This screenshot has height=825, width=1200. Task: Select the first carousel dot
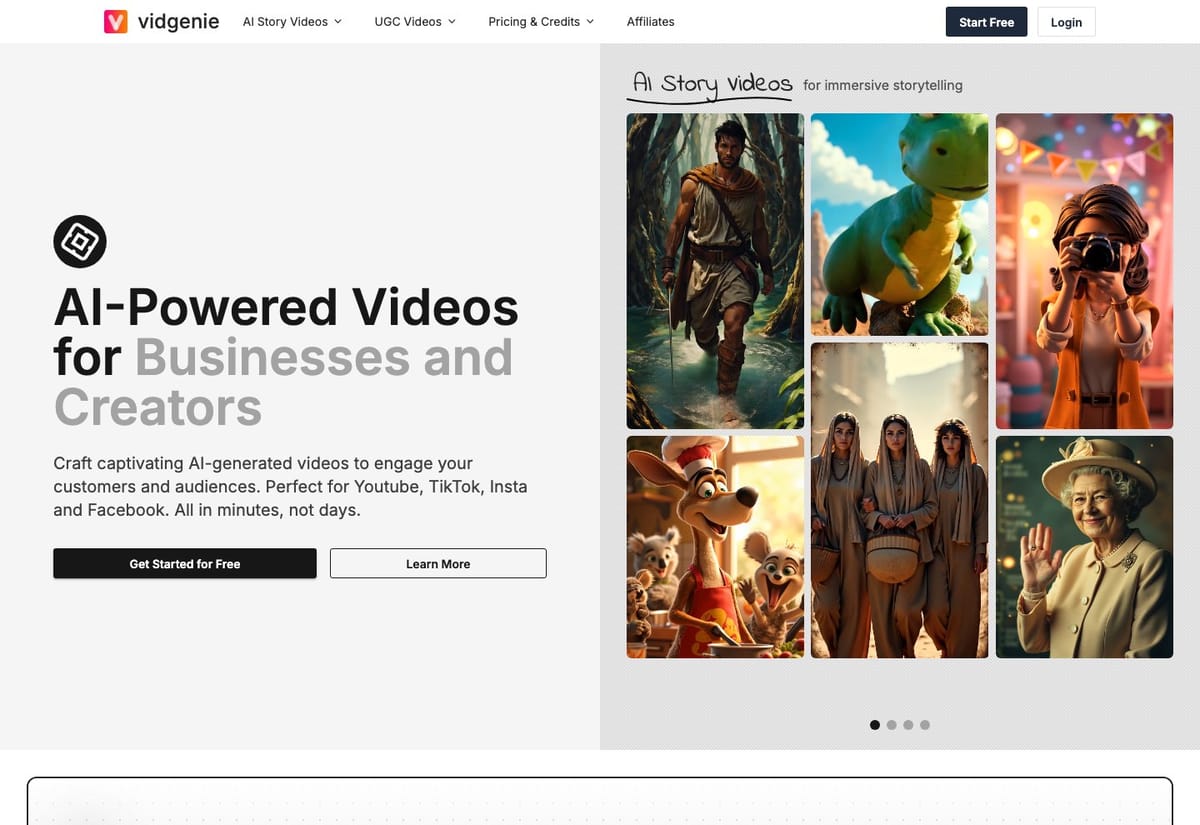click(x=875, y=725)
